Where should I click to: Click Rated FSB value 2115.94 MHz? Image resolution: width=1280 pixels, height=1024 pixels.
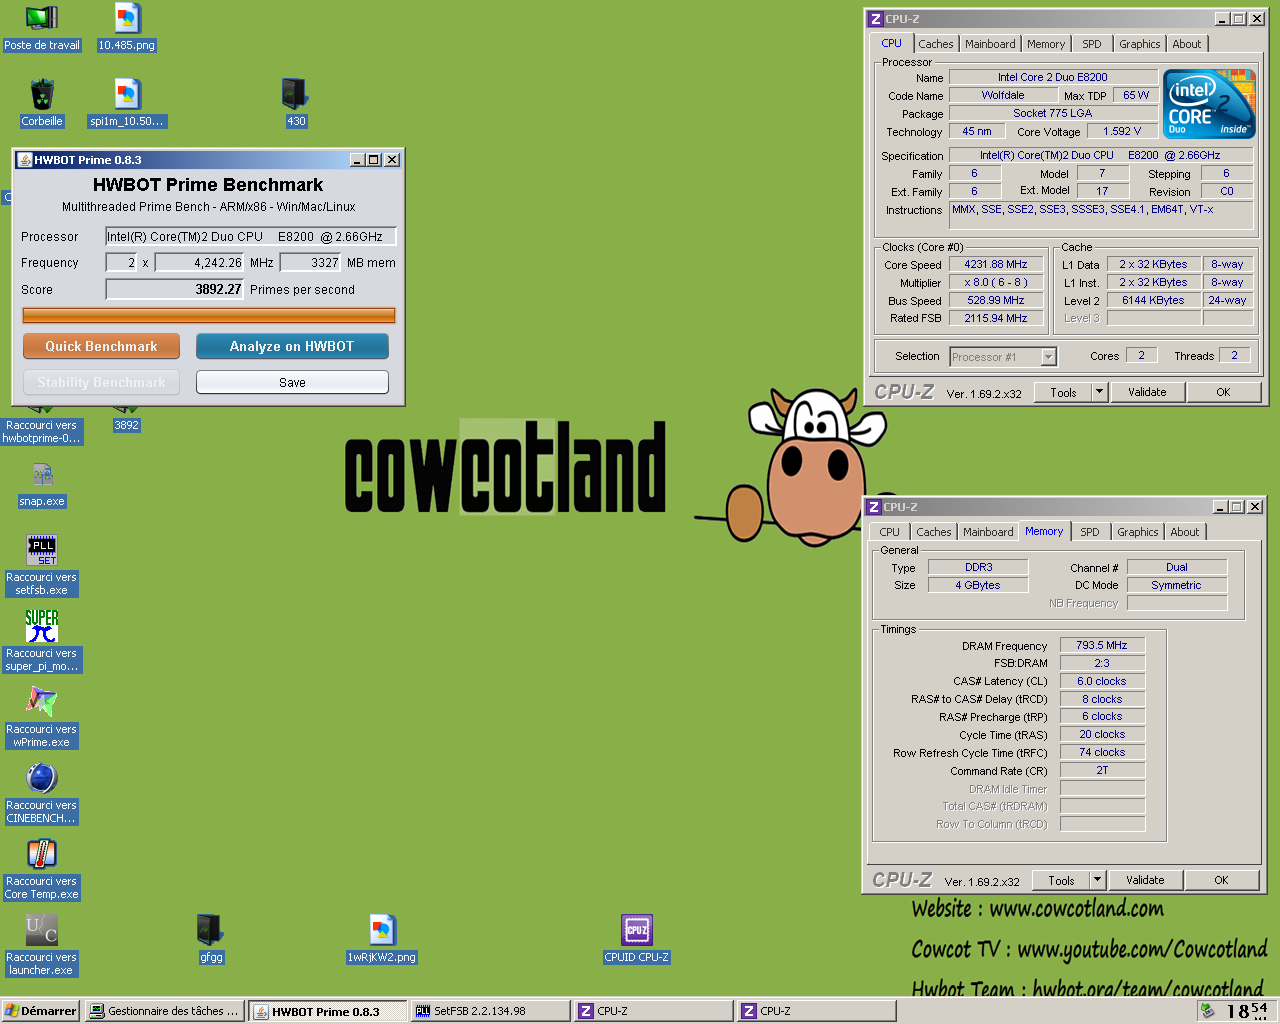point(995,318)
